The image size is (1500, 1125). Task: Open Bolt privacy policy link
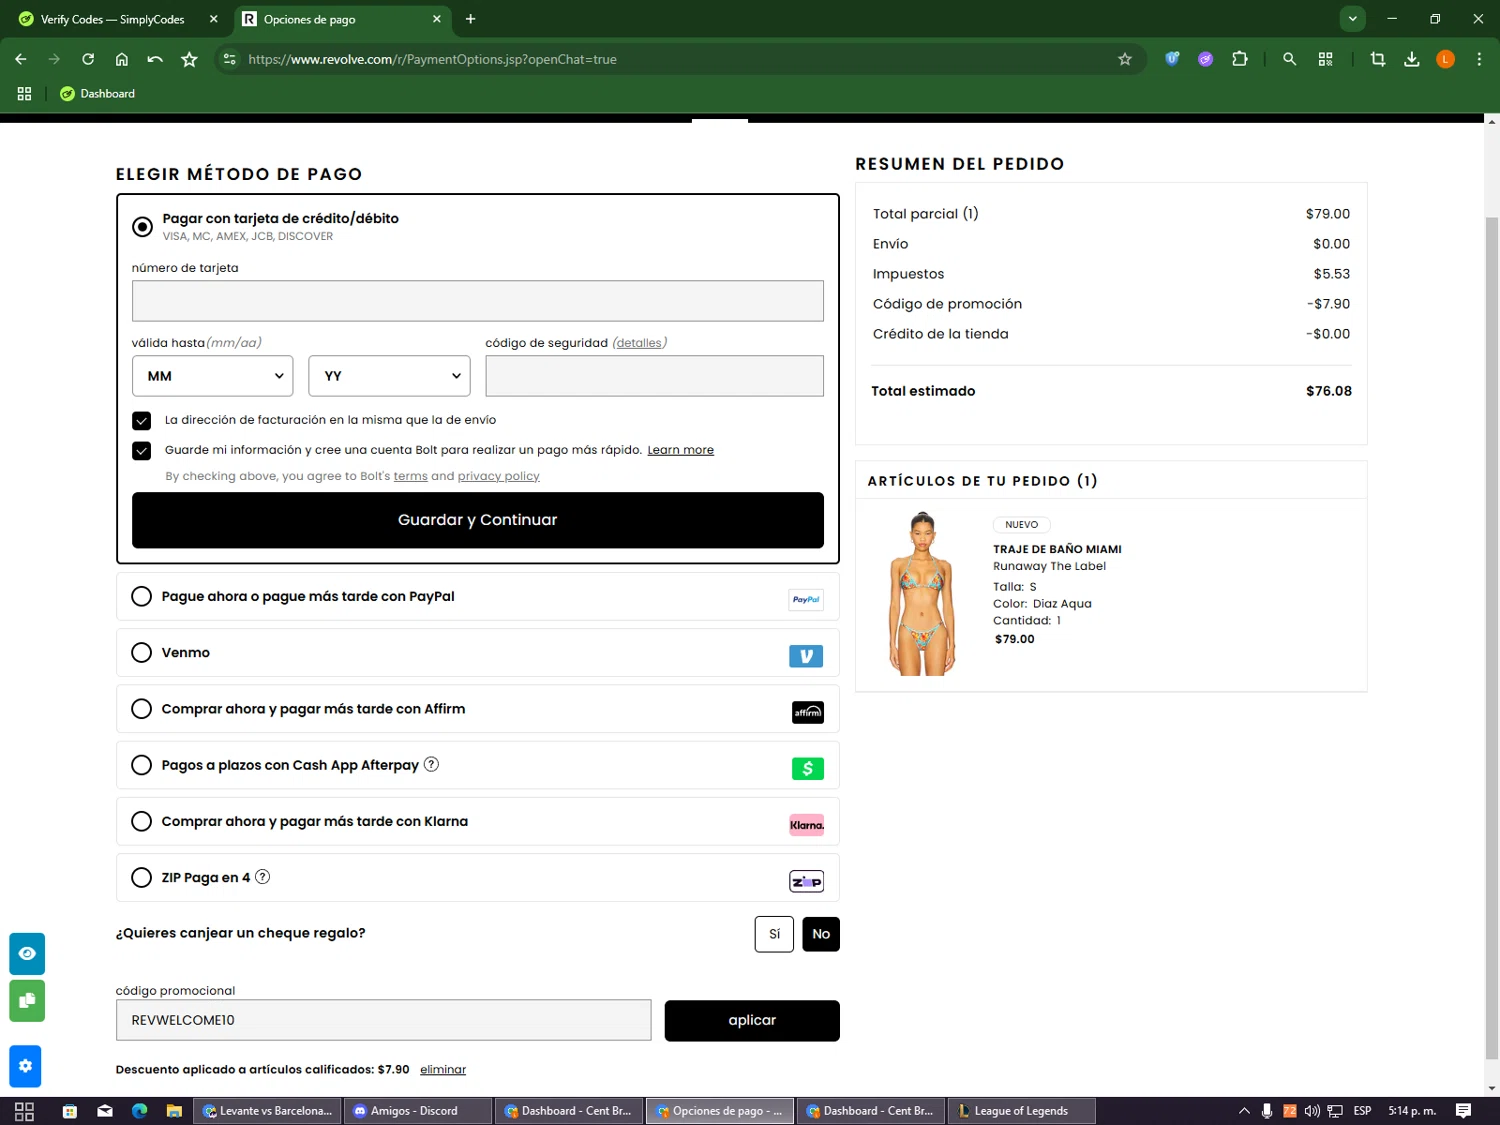(498, 476)
